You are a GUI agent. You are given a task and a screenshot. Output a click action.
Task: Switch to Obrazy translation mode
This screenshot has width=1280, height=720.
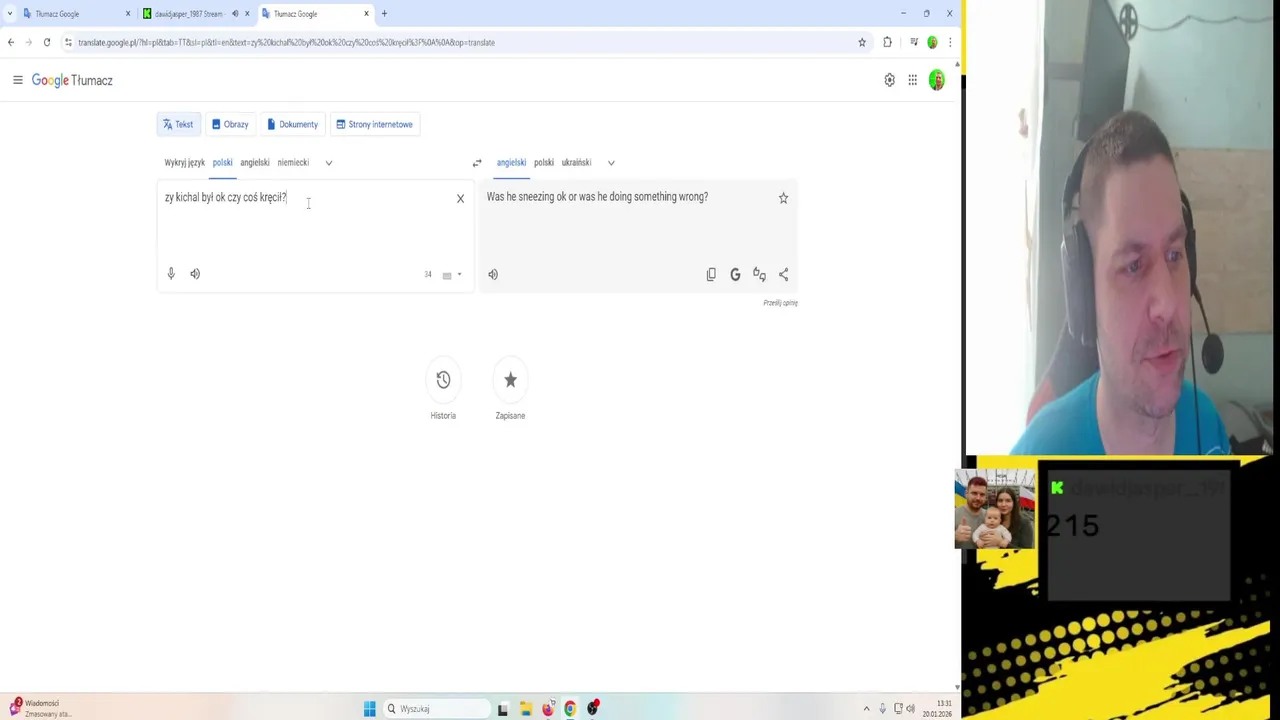coord(230,124)
